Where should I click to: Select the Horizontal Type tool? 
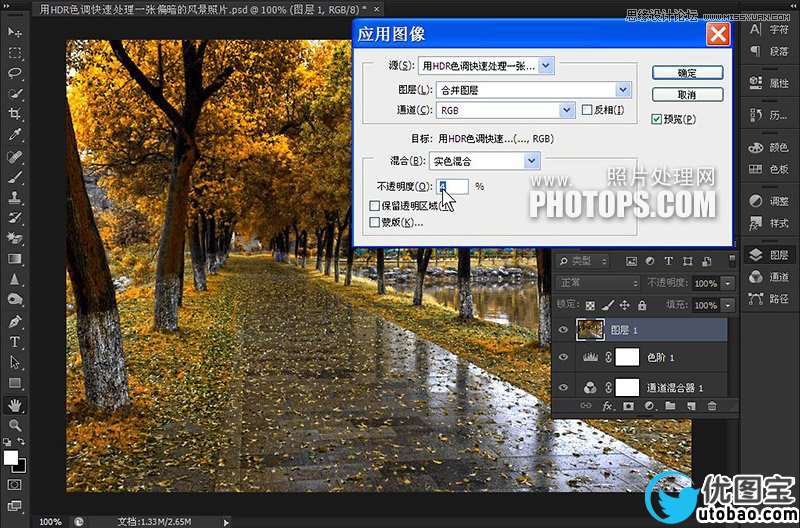[15, 342]
